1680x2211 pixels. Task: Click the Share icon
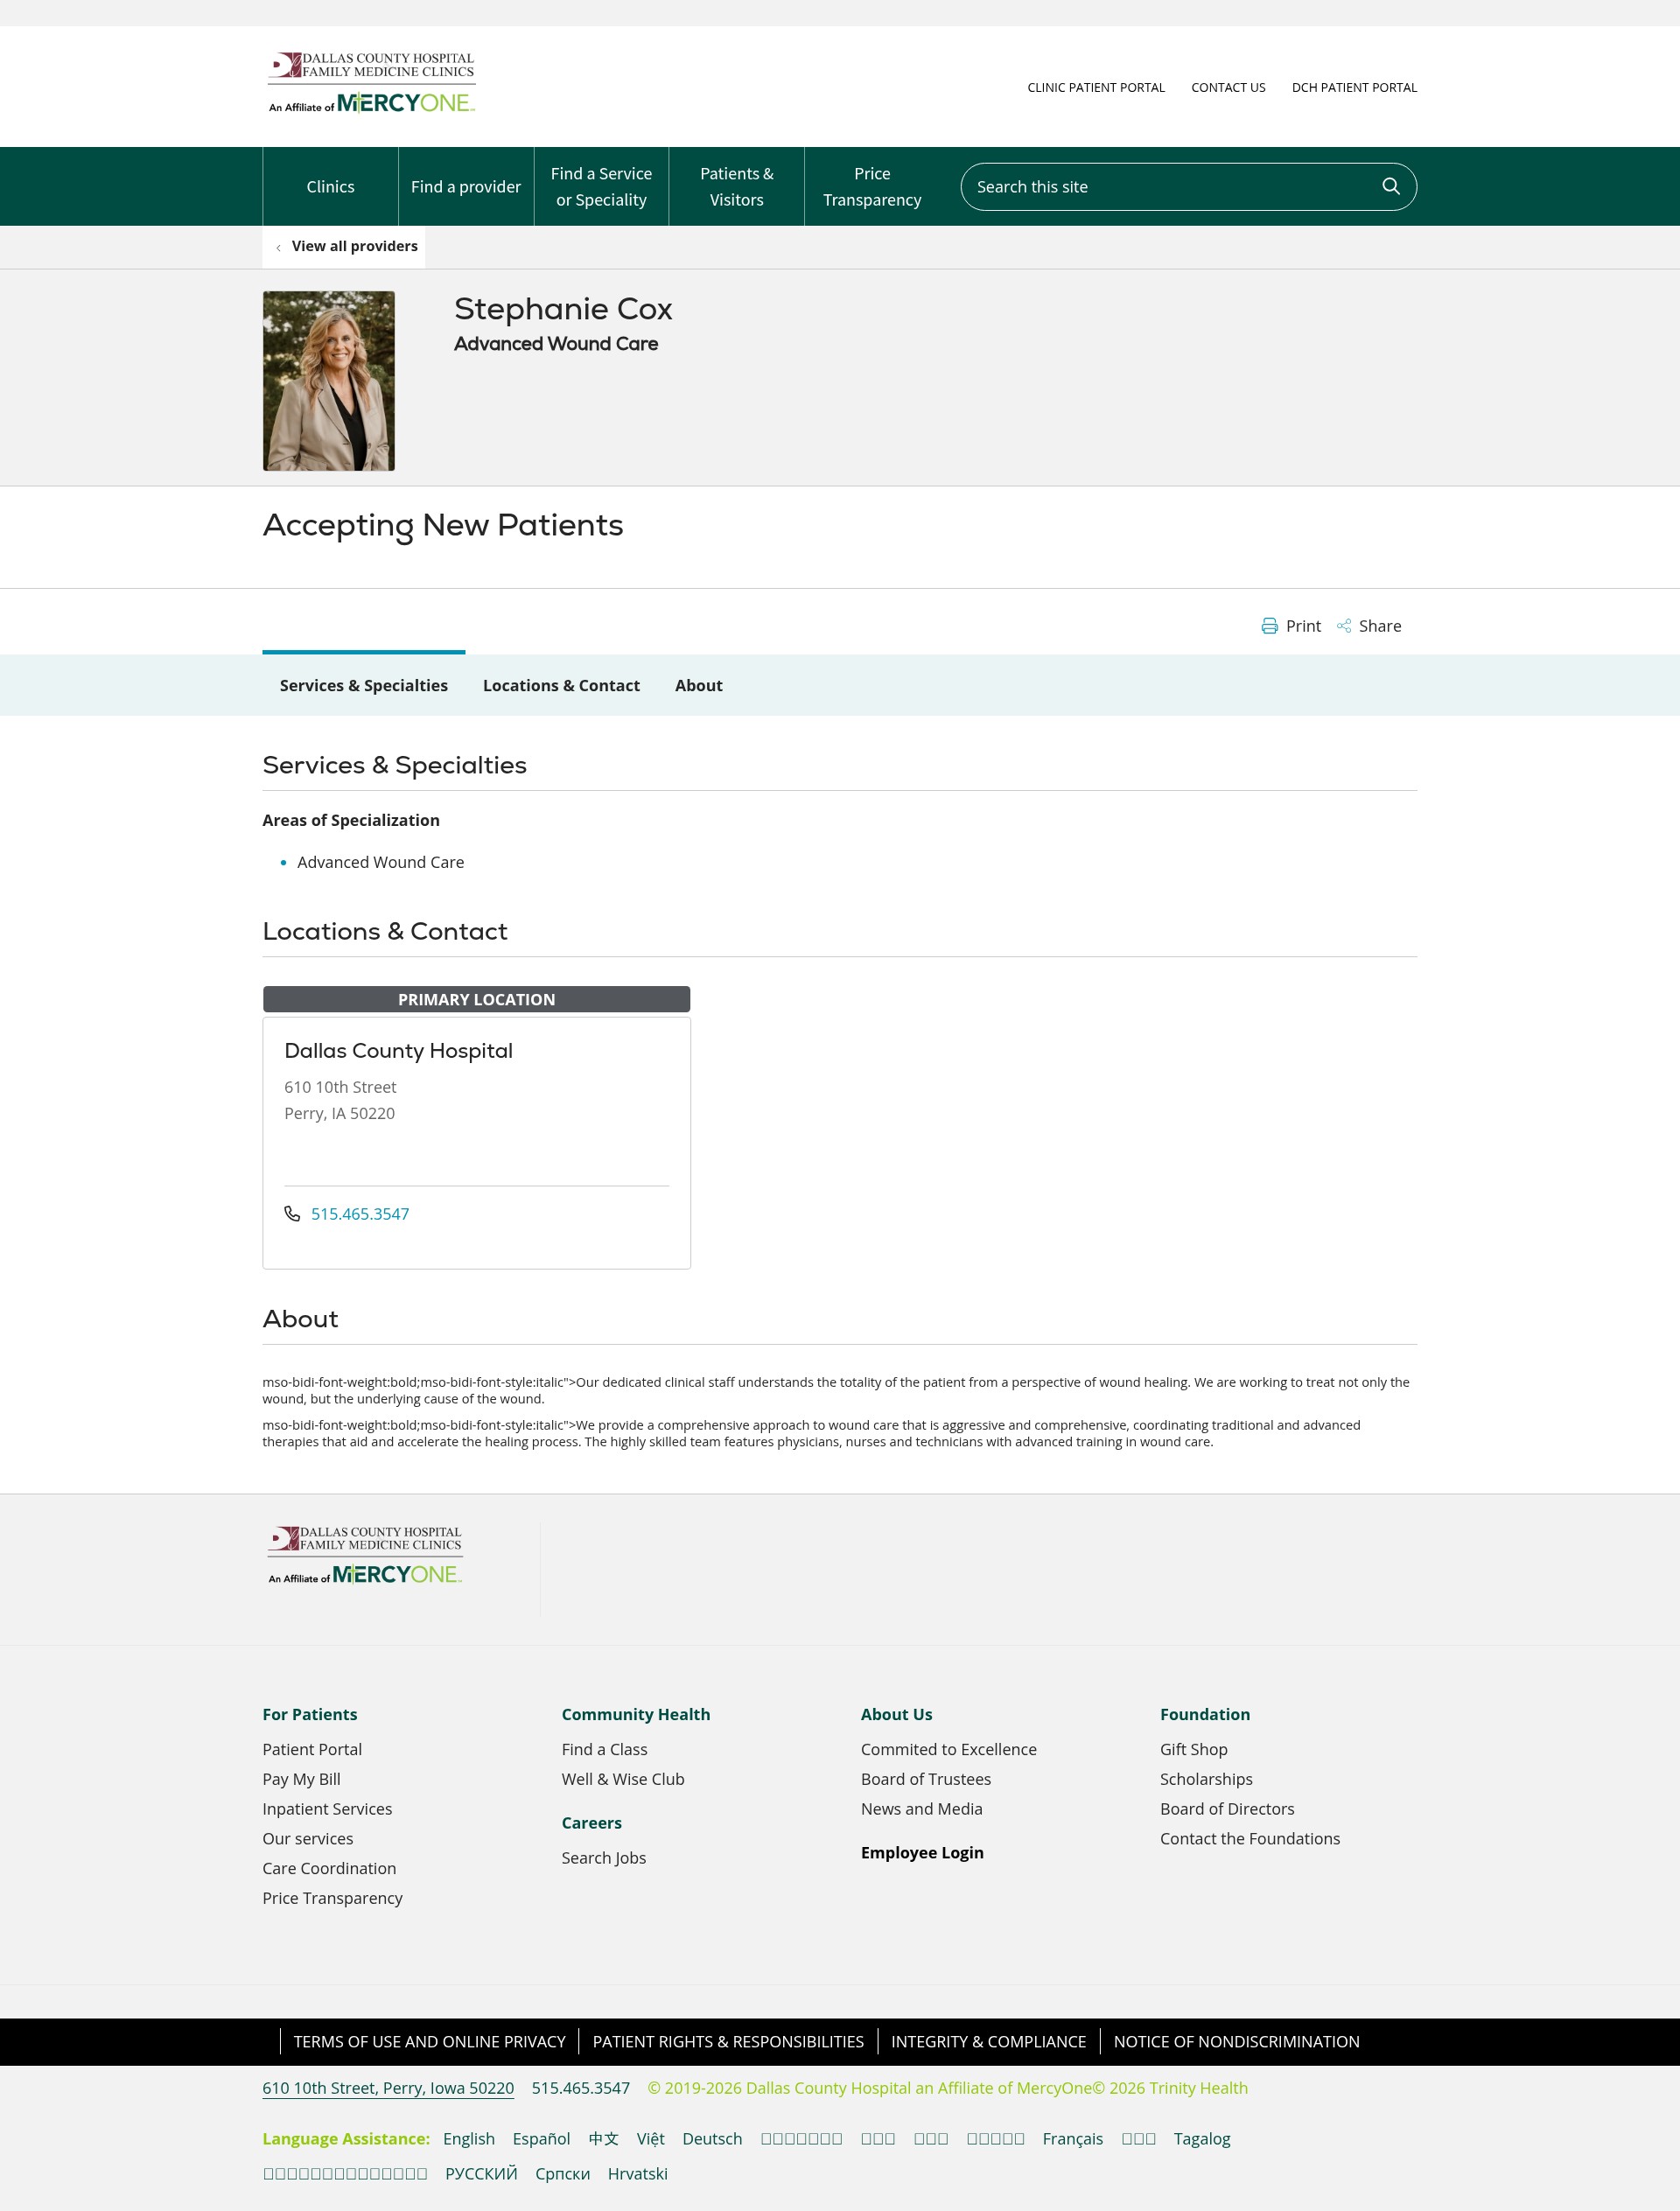tap(1344, 626)
